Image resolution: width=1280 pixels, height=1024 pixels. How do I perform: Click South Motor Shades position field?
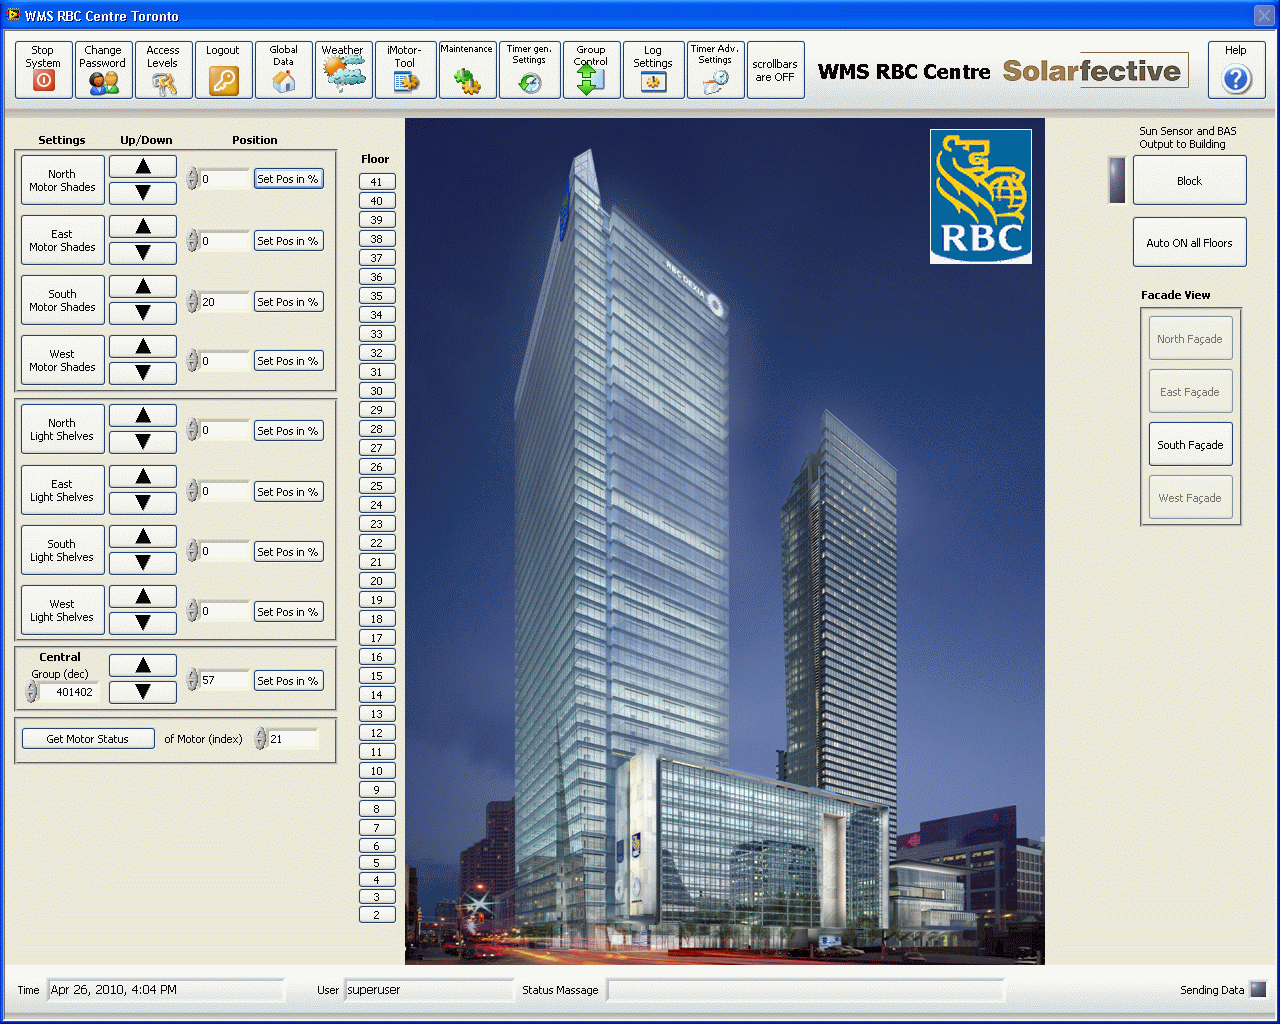(x=225, y=301)
